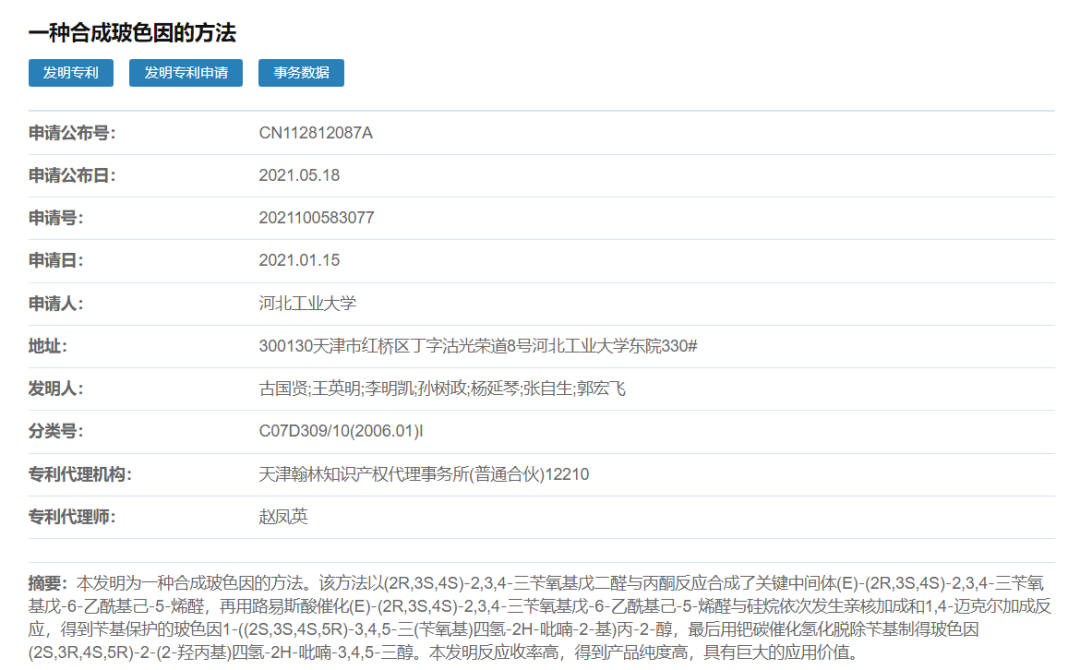Click classification number C07D309/10(2006.01)I
The height and width of the screenshot is (670, 1080).
click(341, 431)
